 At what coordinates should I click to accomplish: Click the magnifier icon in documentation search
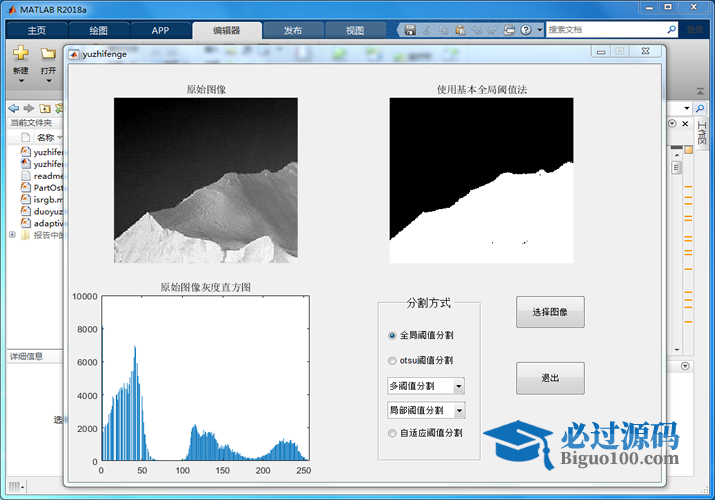(x=672, y=30)
